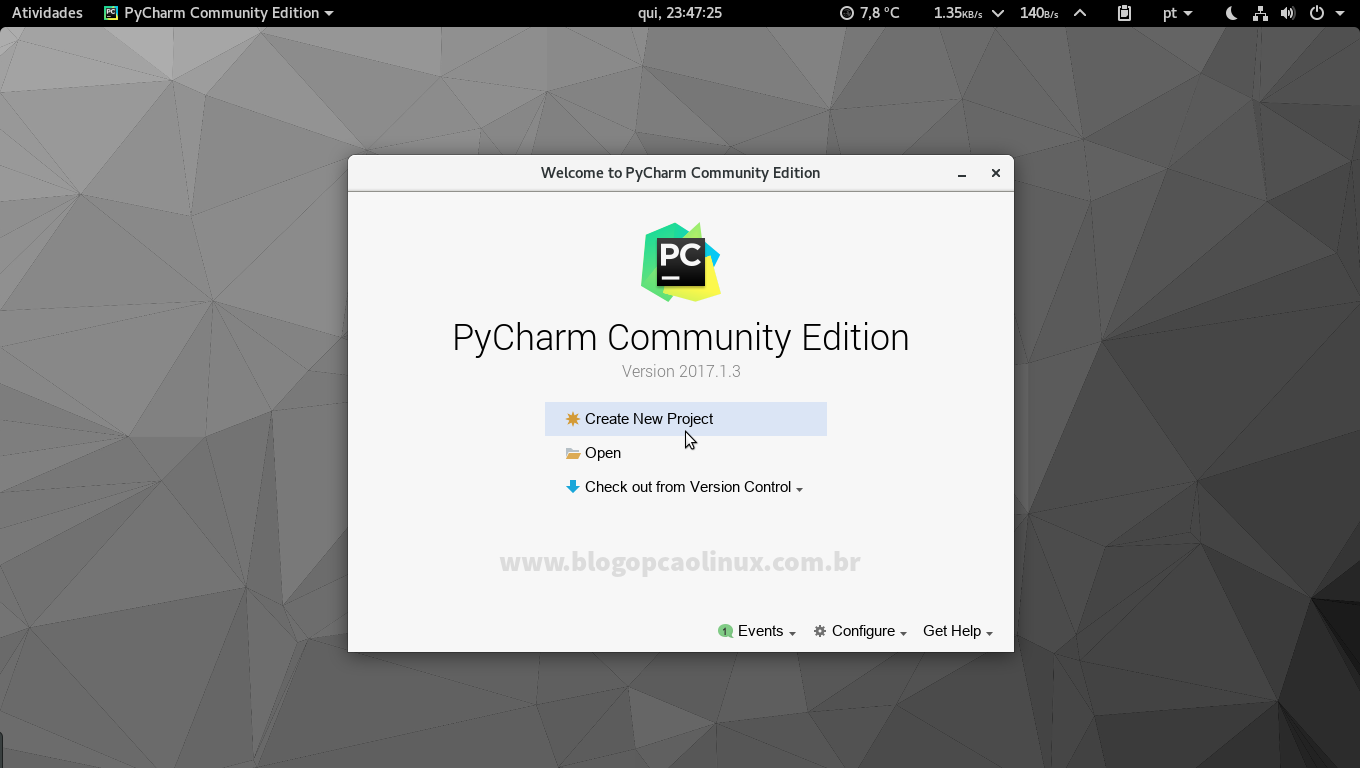Click the gear icon beside Configure
This screenshot has width=1360, height=768.
tap(820, 631)
